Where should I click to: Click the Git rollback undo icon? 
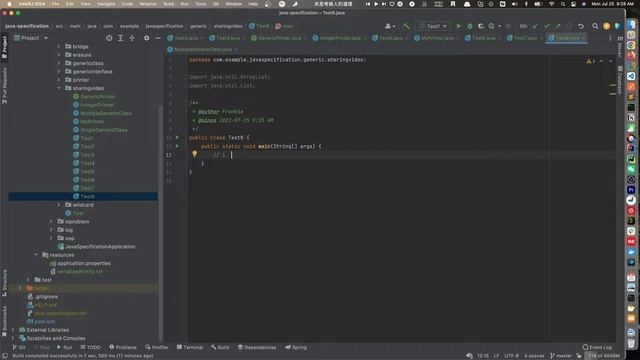tap(581, 26)
